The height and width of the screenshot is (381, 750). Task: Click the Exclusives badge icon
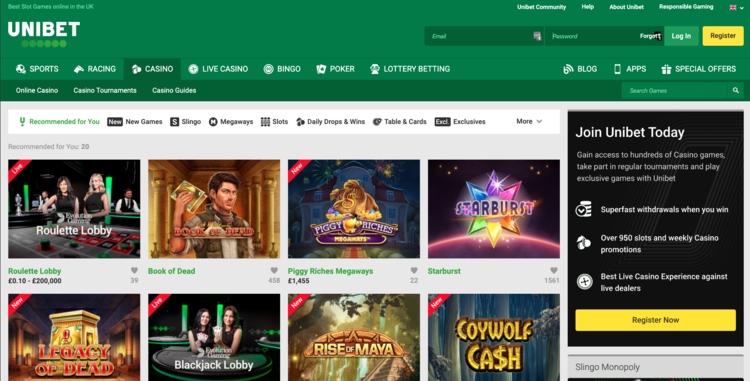click(442, 122)
